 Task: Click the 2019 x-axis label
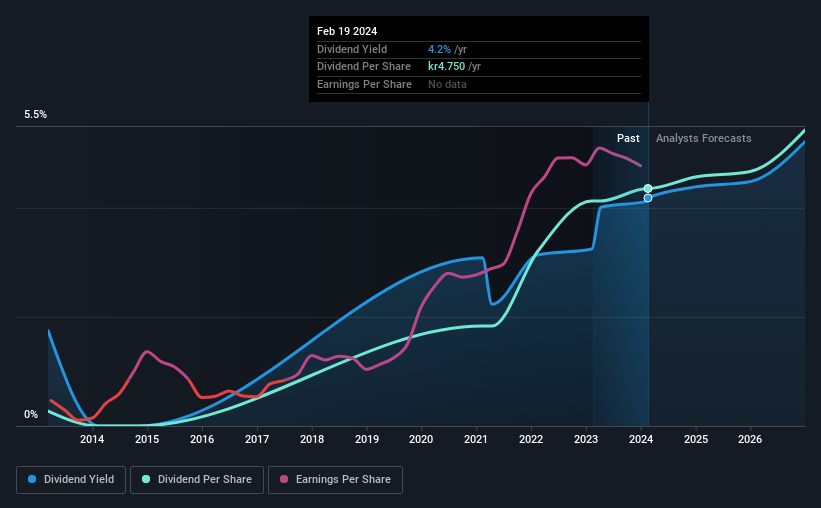(x=367, y=439)
